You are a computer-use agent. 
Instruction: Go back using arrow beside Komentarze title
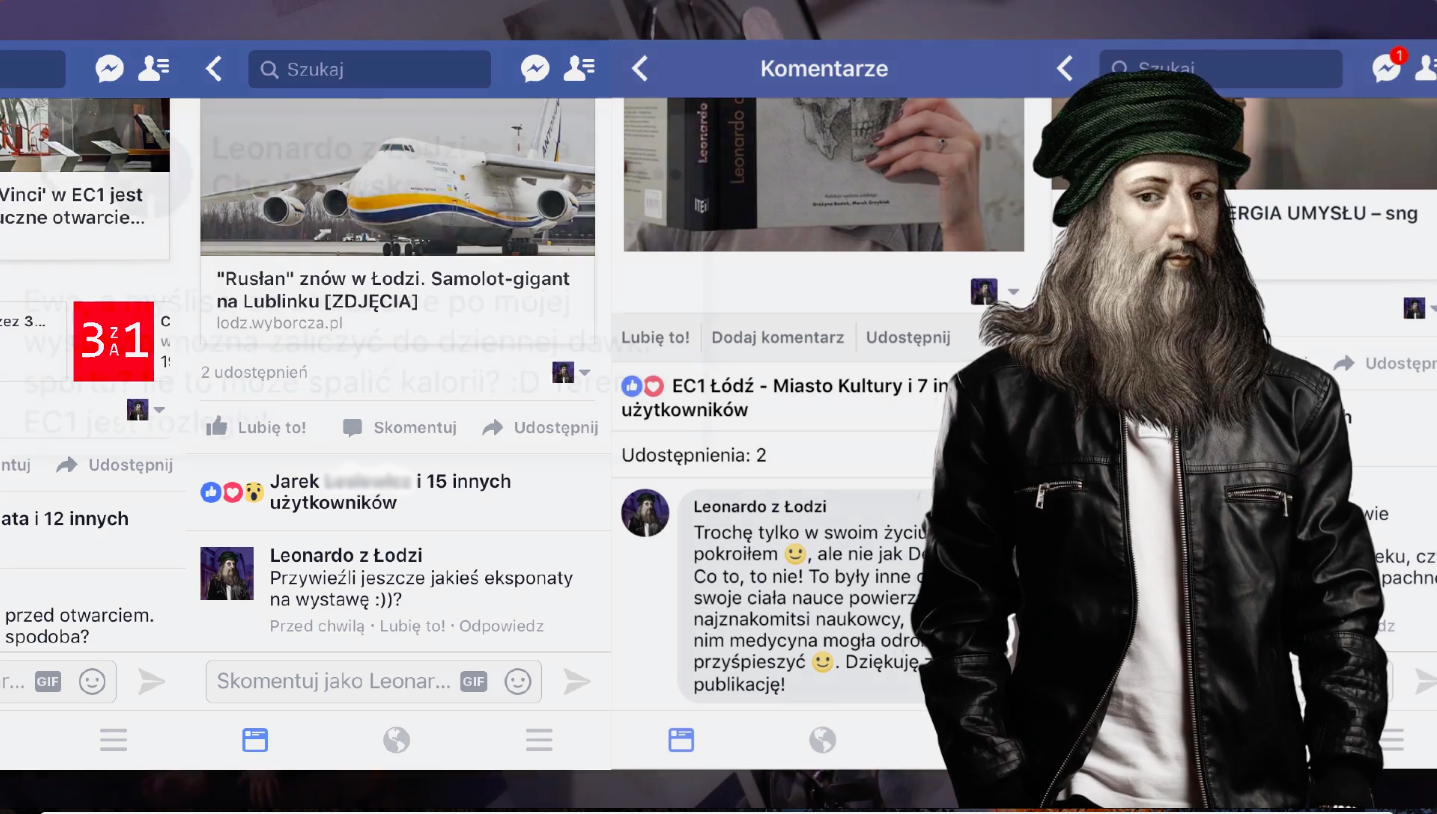coord(640,68)
